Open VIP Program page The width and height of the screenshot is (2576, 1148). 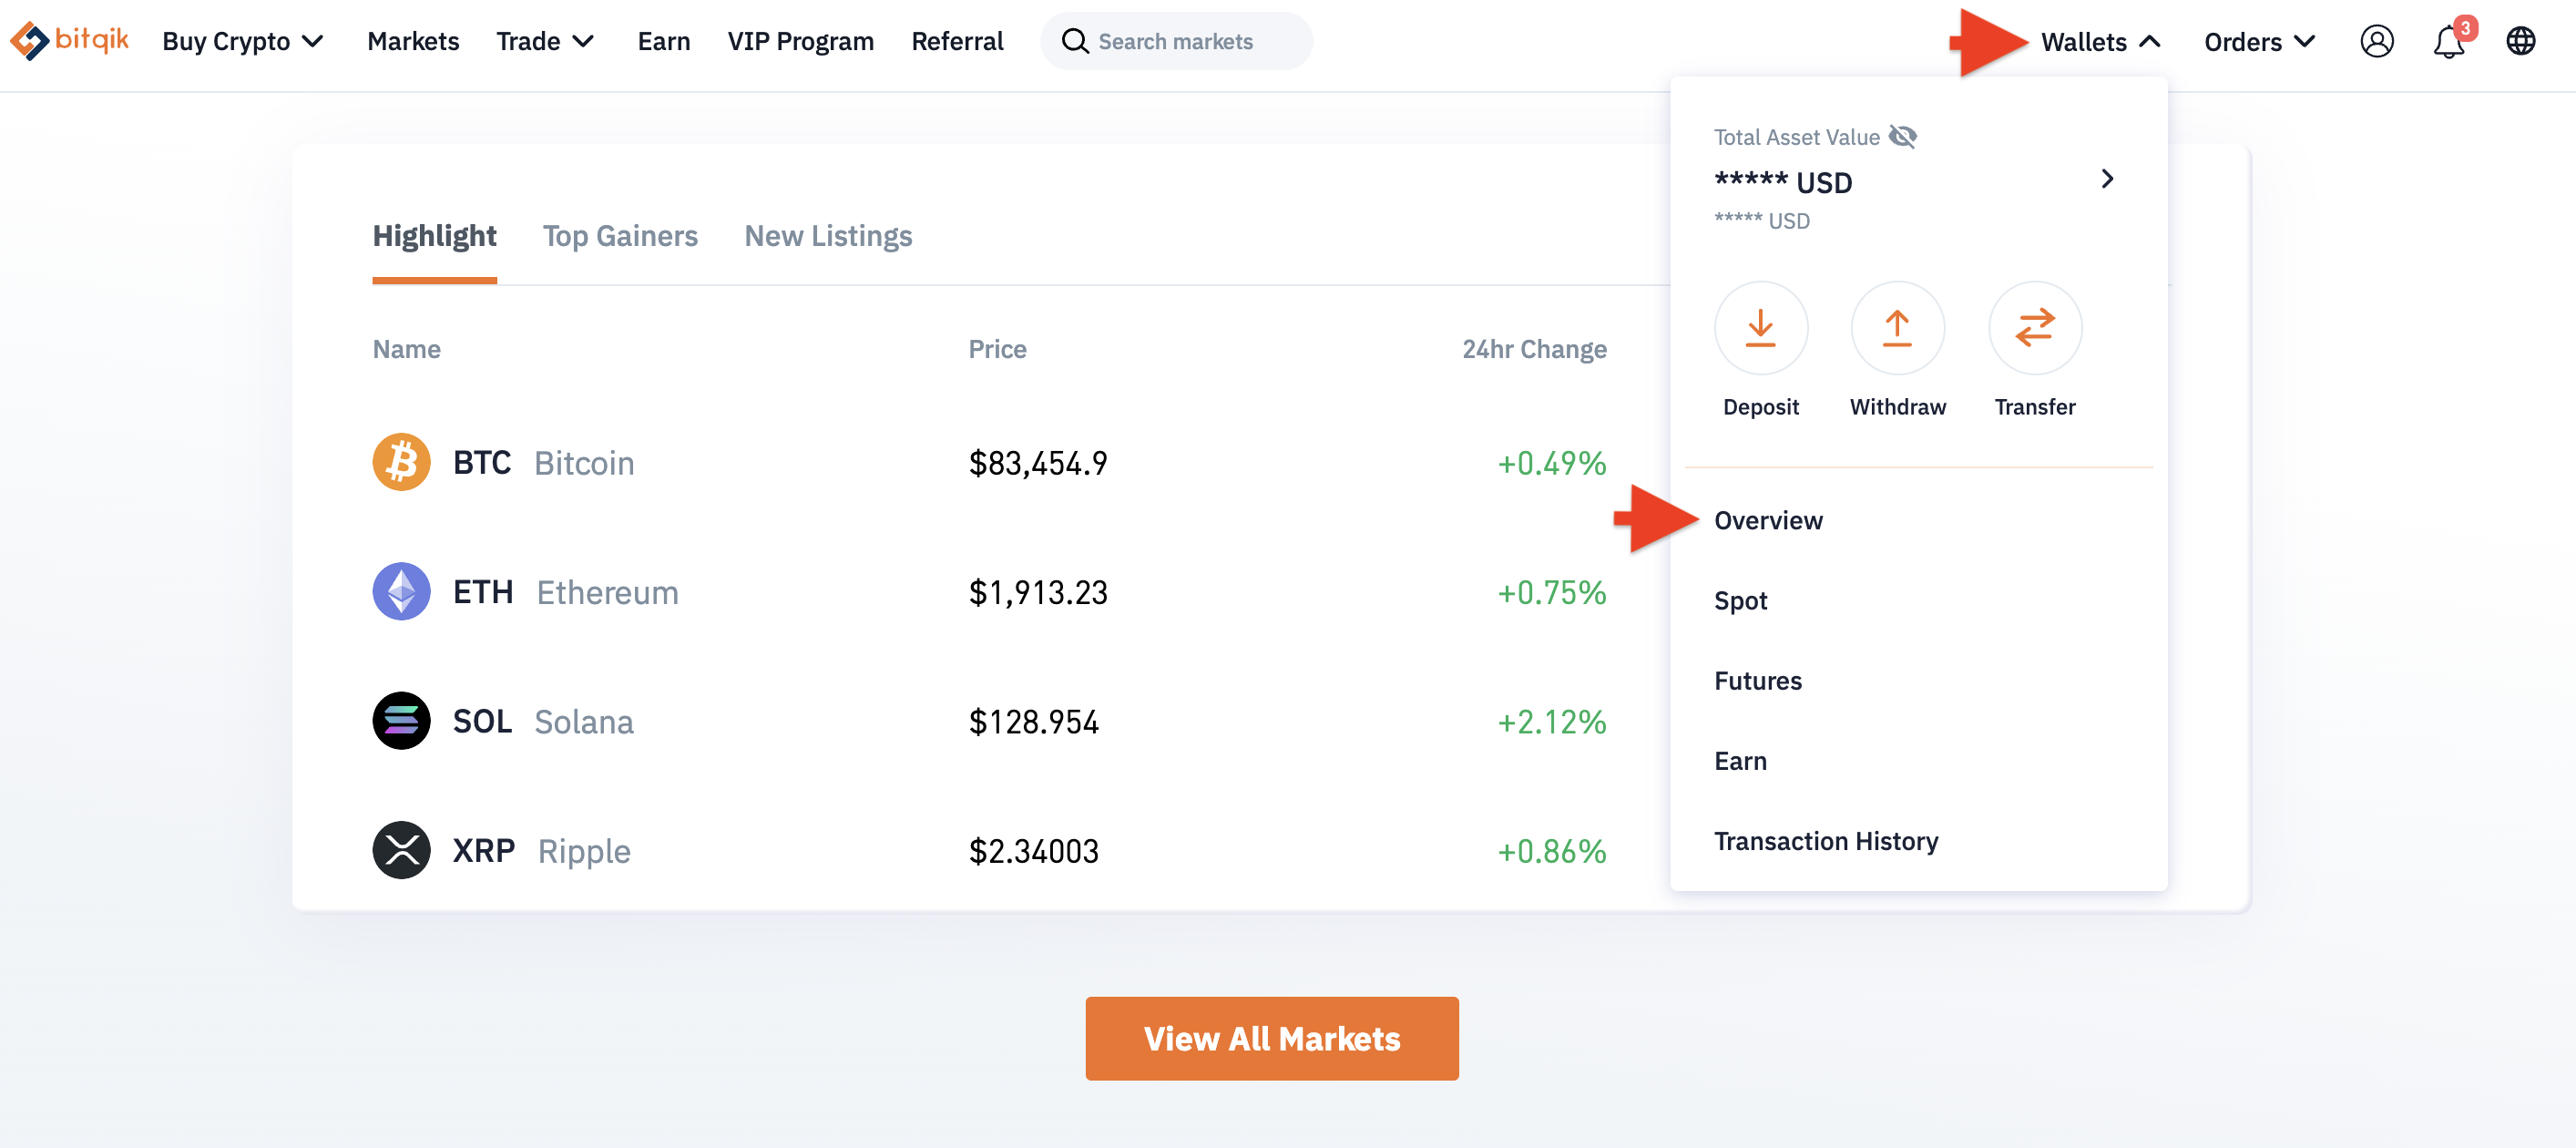[800, 41]
